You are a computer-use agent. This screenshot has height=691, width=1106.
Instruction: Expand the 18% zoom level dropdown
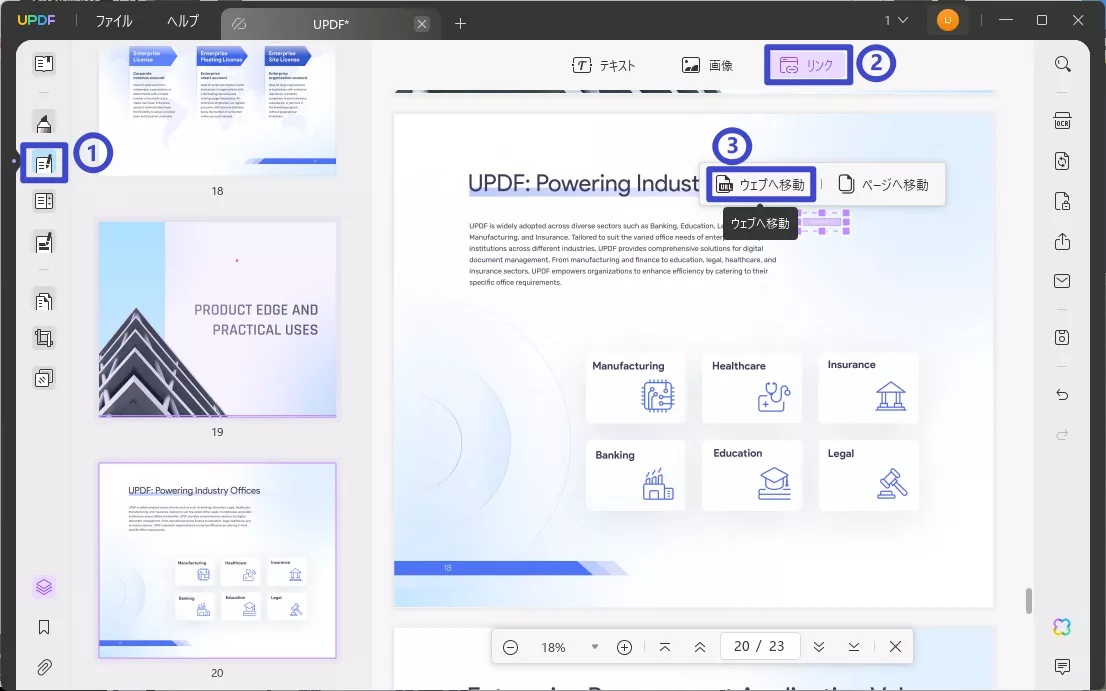595,647
